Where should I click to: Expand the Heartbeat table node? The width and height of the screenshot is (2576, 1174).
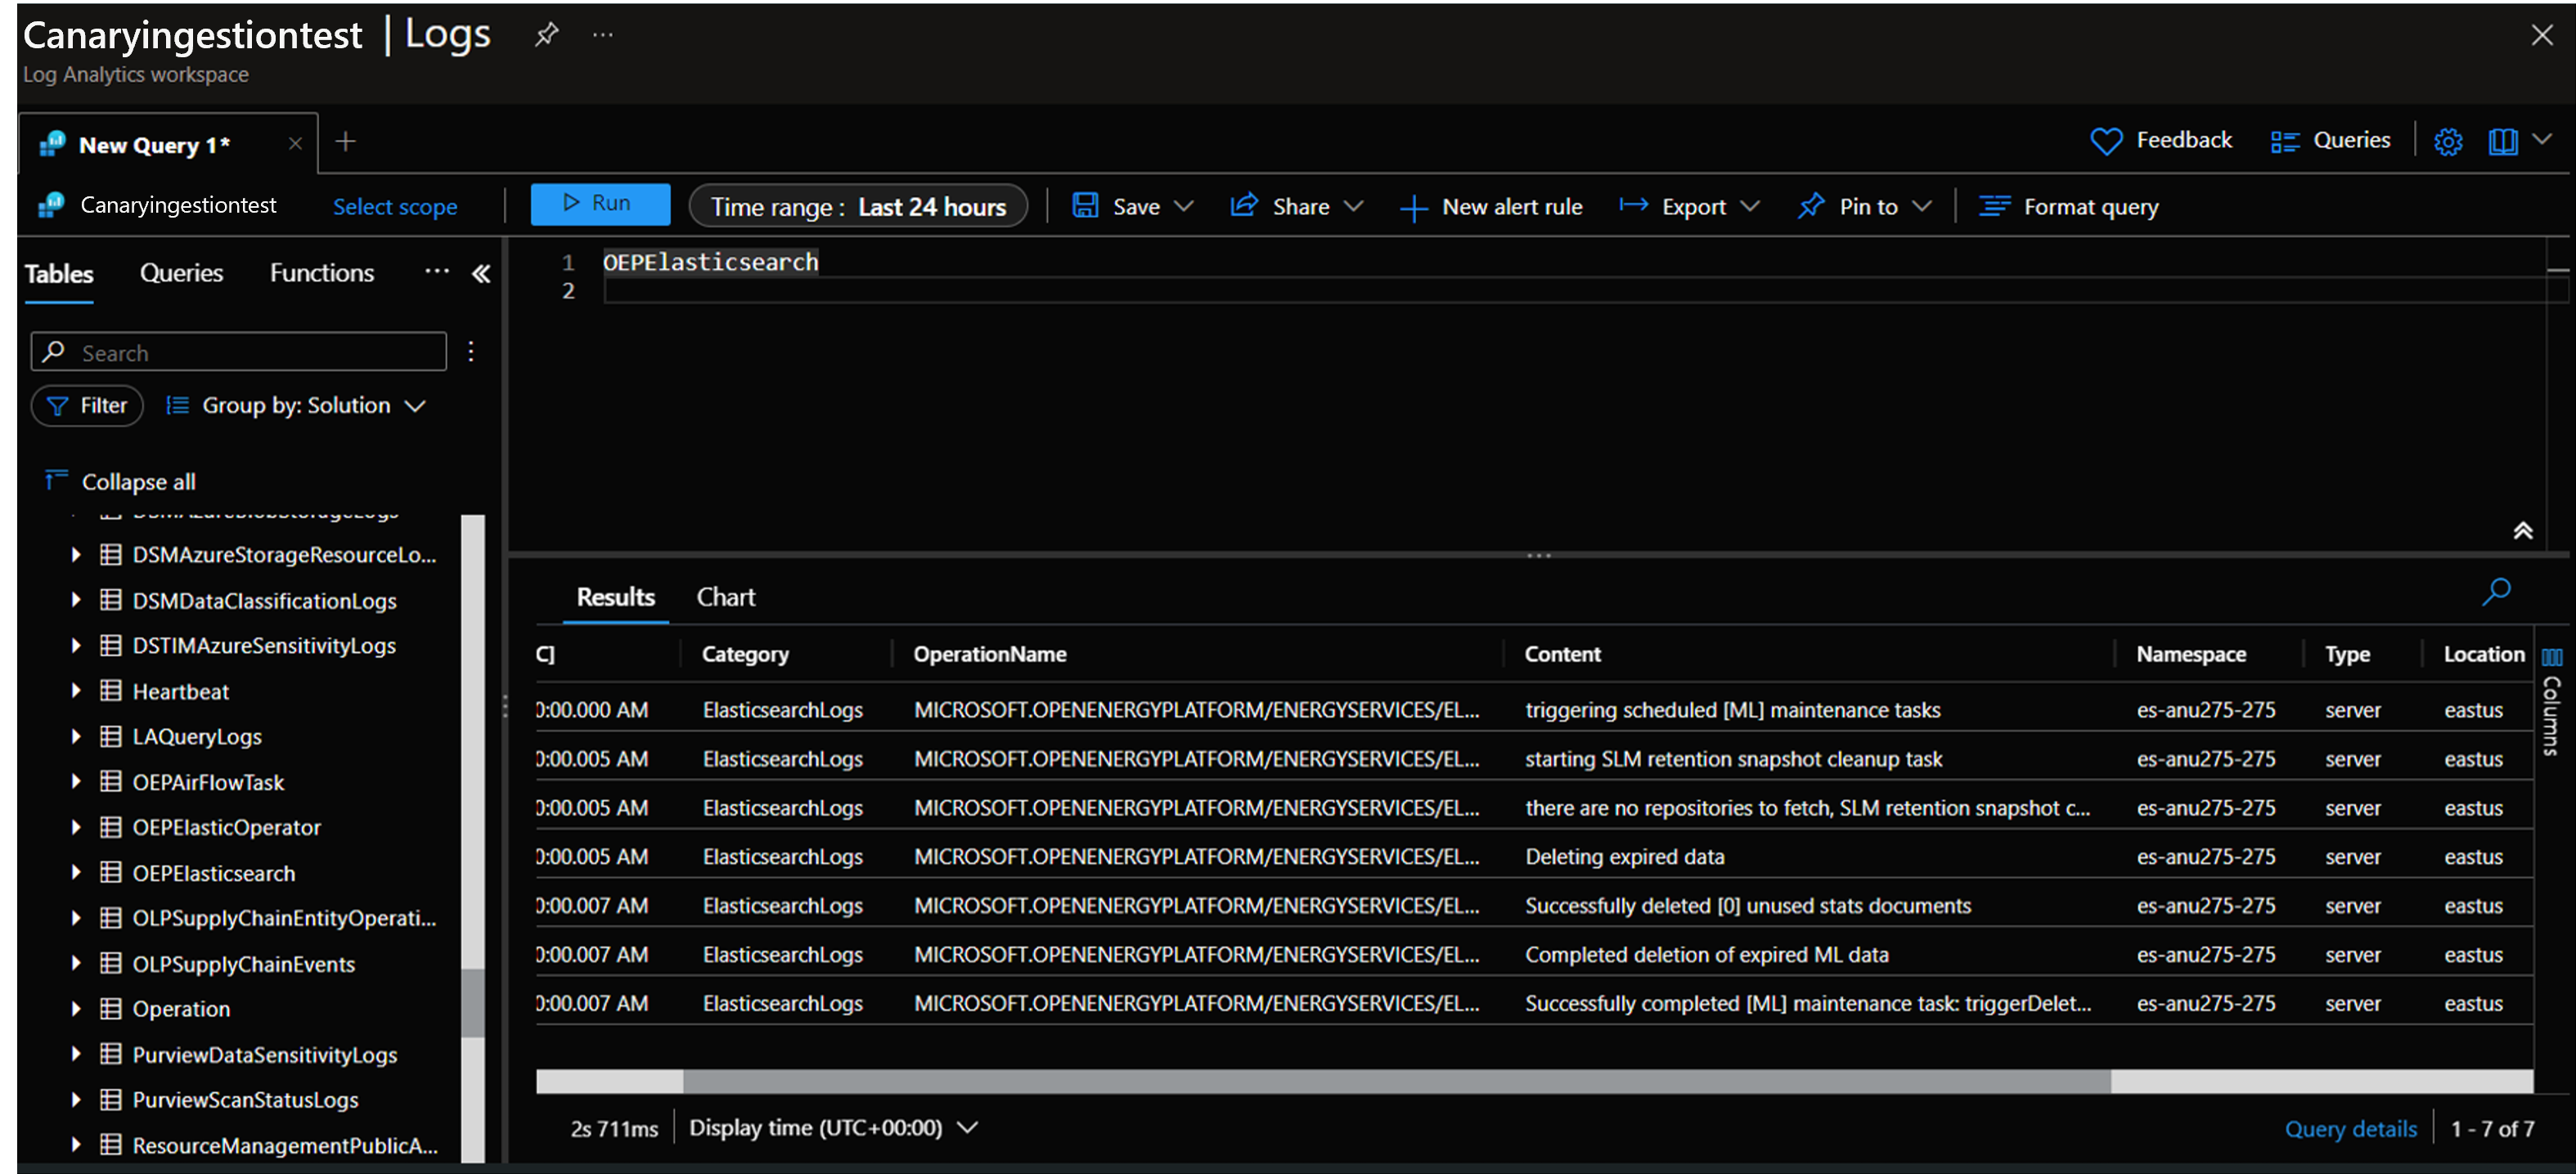coord(75,690)
